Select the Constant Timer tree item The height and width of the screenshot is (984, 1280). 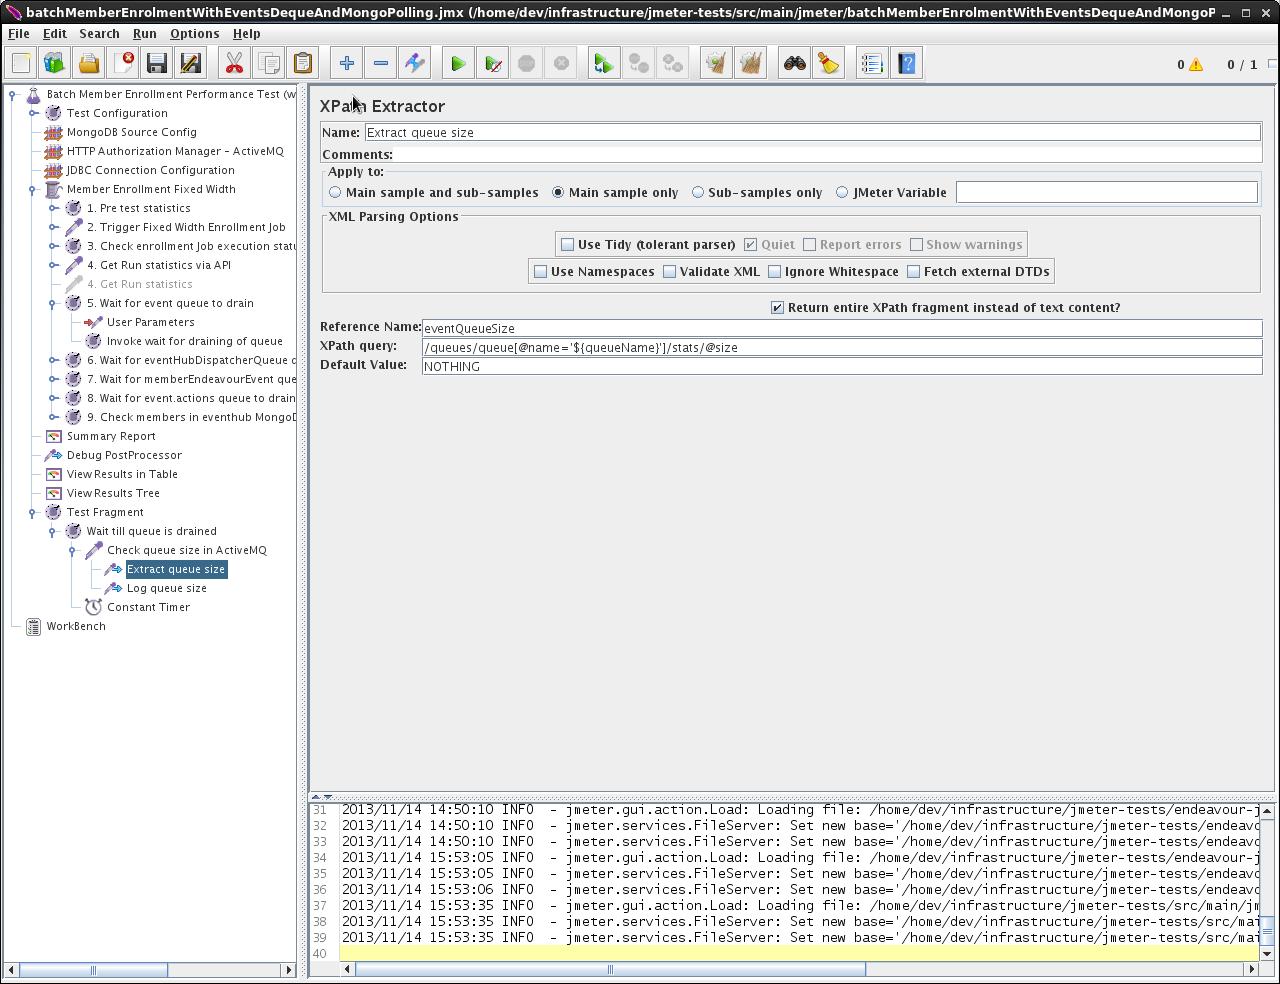pos(148,607)
